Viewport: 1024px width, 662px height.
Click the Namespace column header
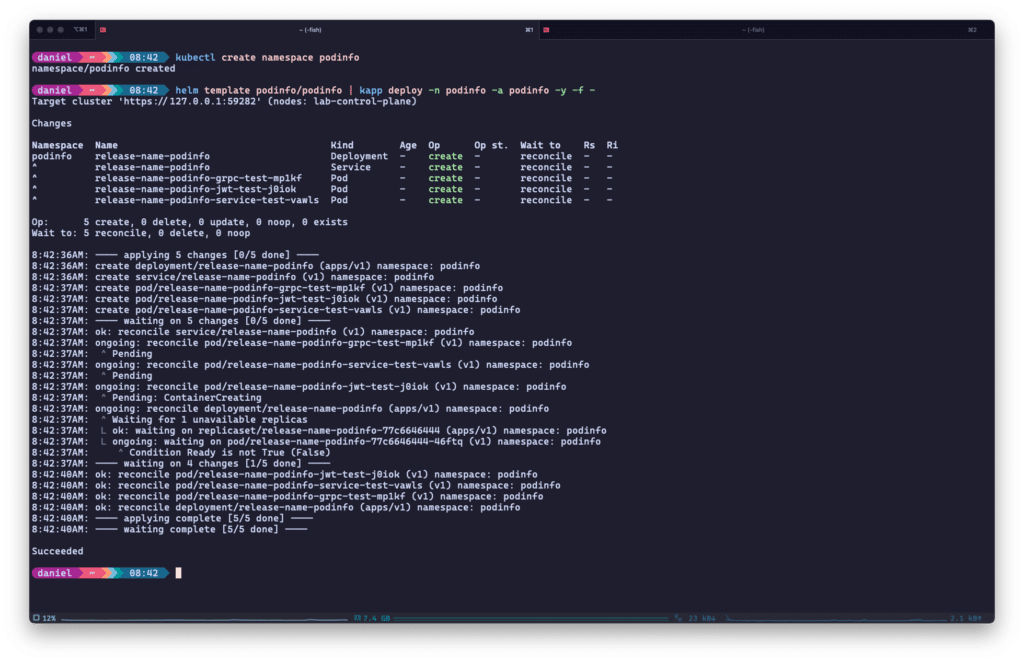pos(57,145)
